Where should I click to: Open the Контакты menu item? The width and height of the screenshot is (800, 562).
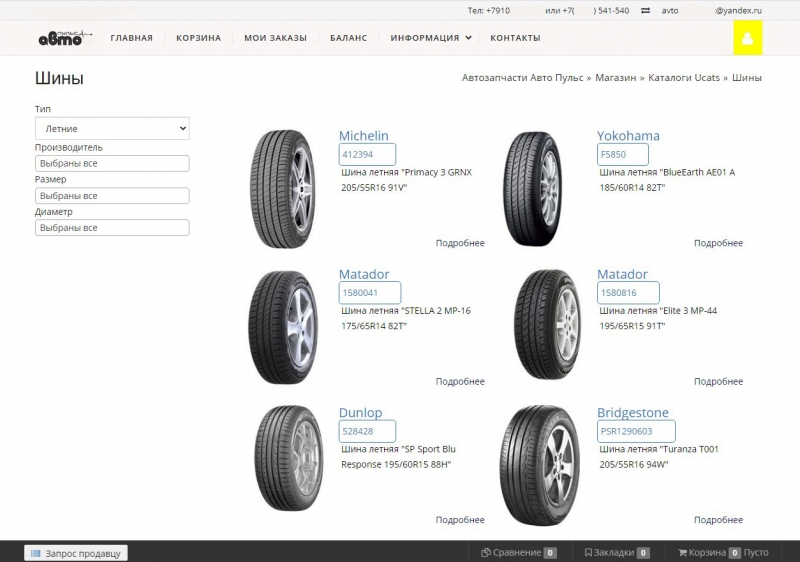[x=515, y=38]
